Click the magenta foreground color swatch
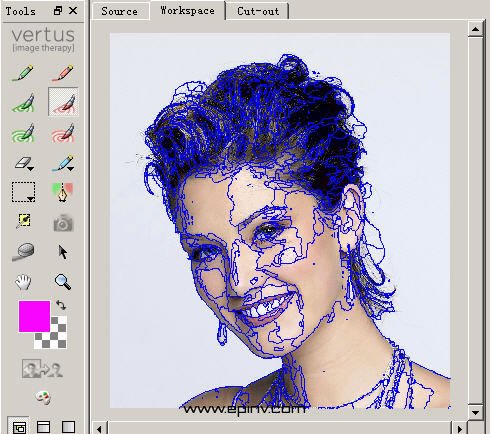This screenshot has height=434, width=490. click(34, 316)
